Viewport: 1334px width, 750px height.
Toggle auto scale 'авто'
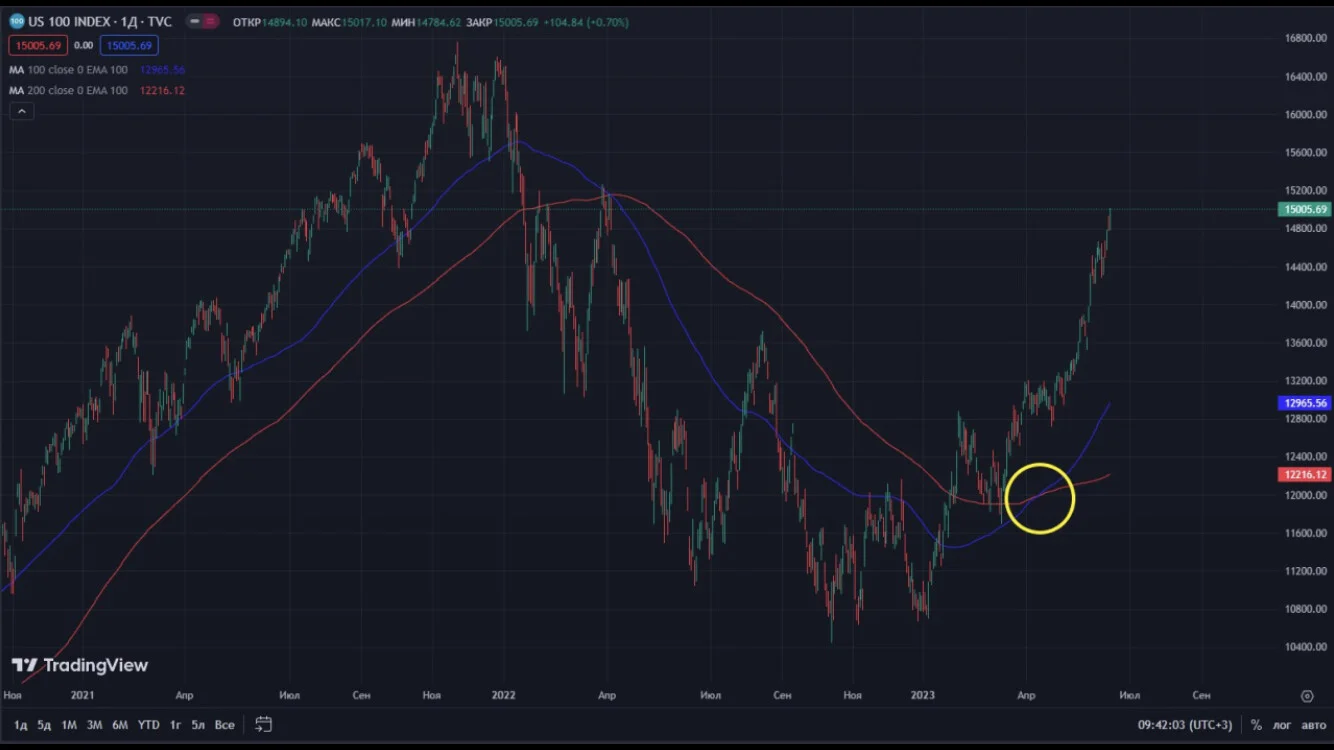[x=1311, y=724]
